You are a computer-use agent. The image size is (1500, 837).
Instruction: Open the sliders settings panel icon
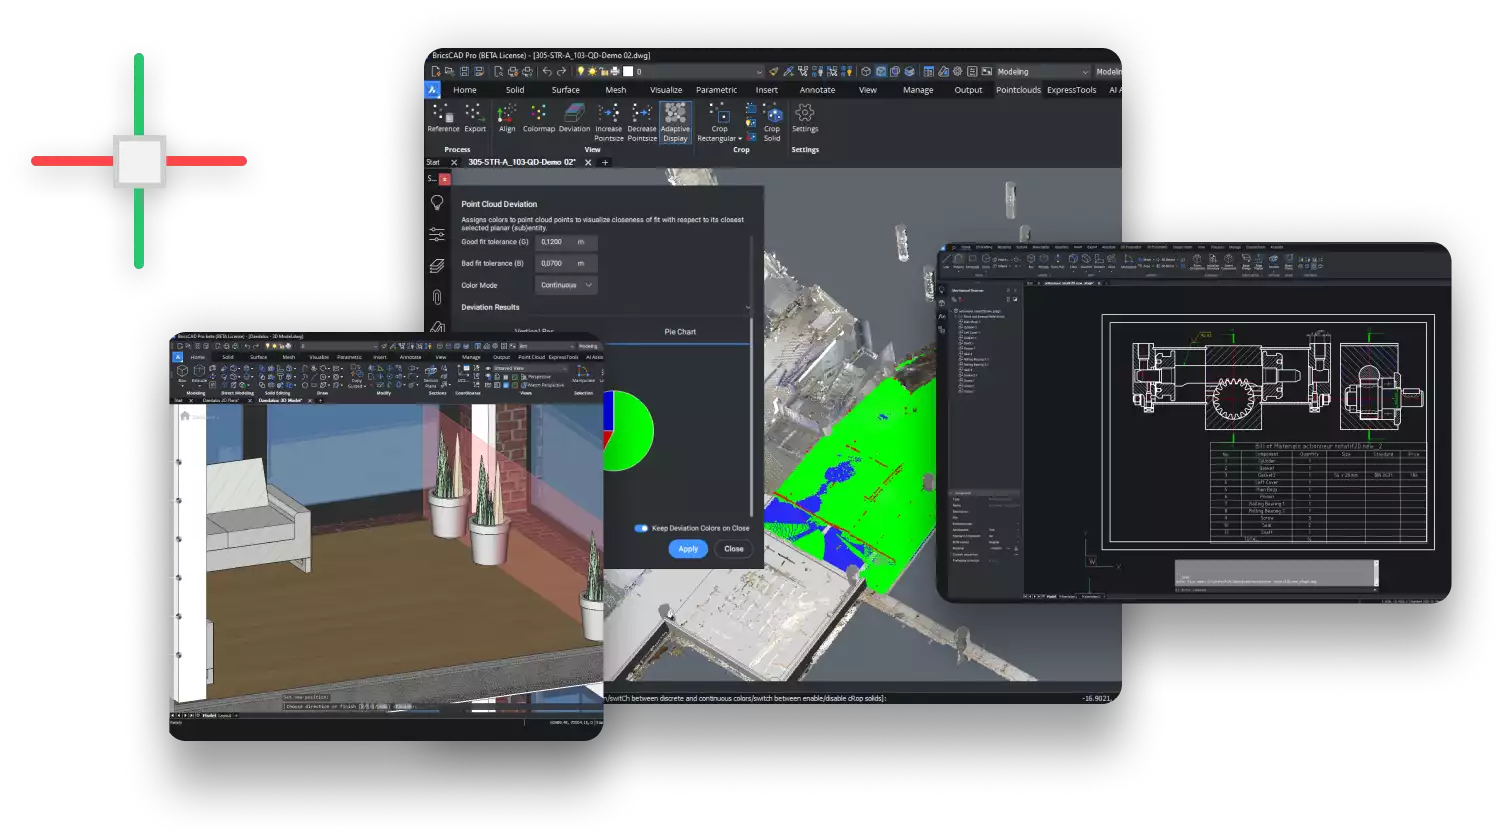pos(437,235)
